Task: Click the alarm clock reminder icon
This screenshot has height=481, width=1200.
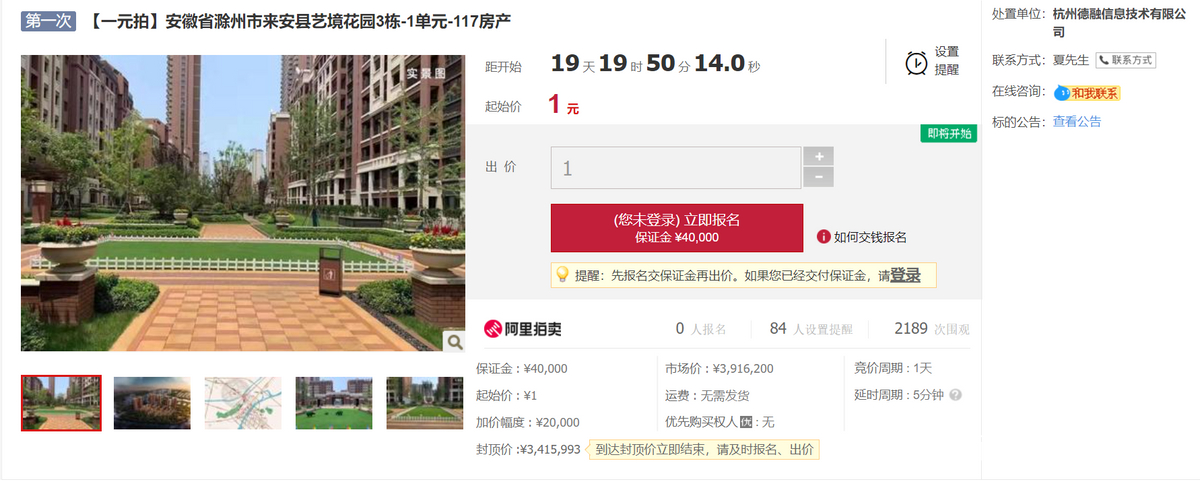Action: point(916,63)
